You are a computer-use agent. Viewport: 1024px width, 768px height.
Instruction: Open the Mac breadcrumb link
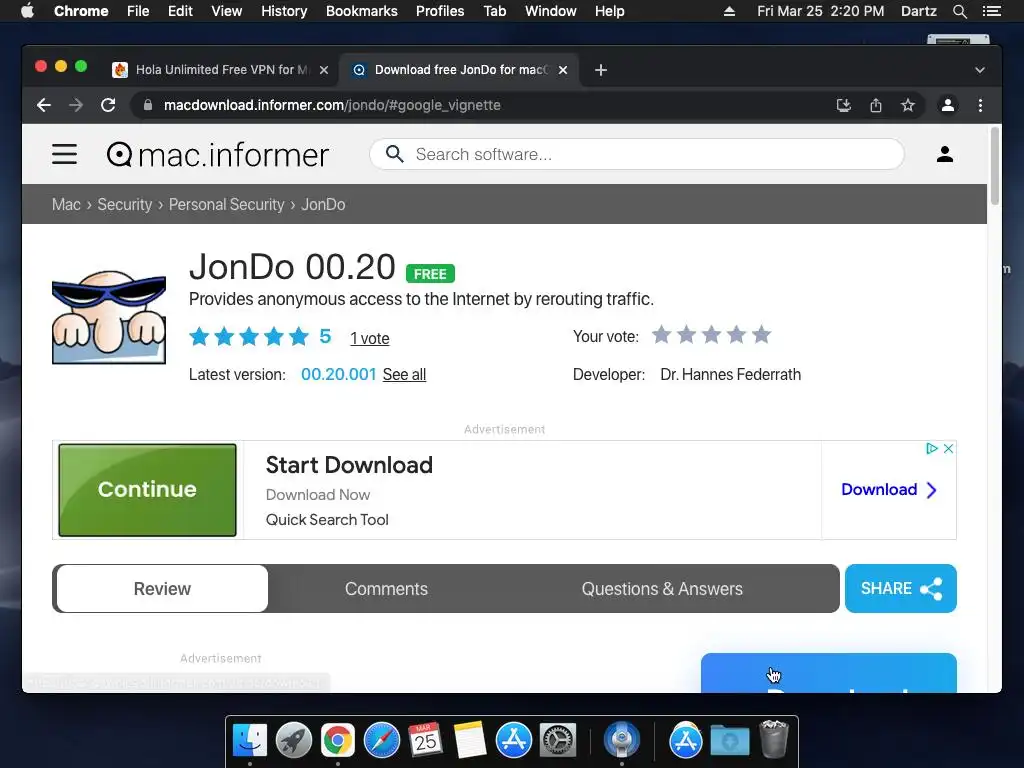click(x=66, y=204)
